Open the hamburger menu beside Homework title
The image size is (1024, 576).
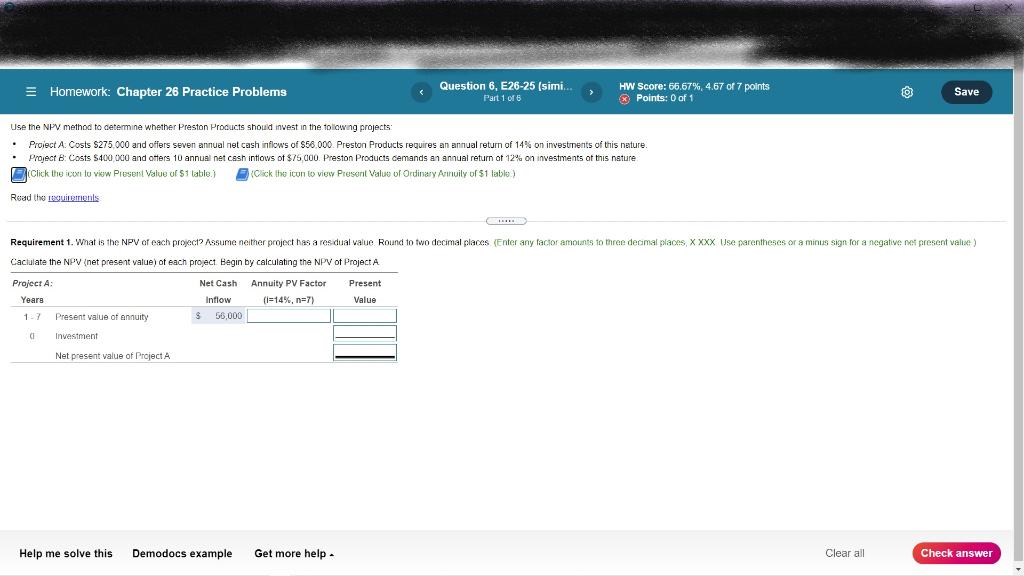pos(31,92)
